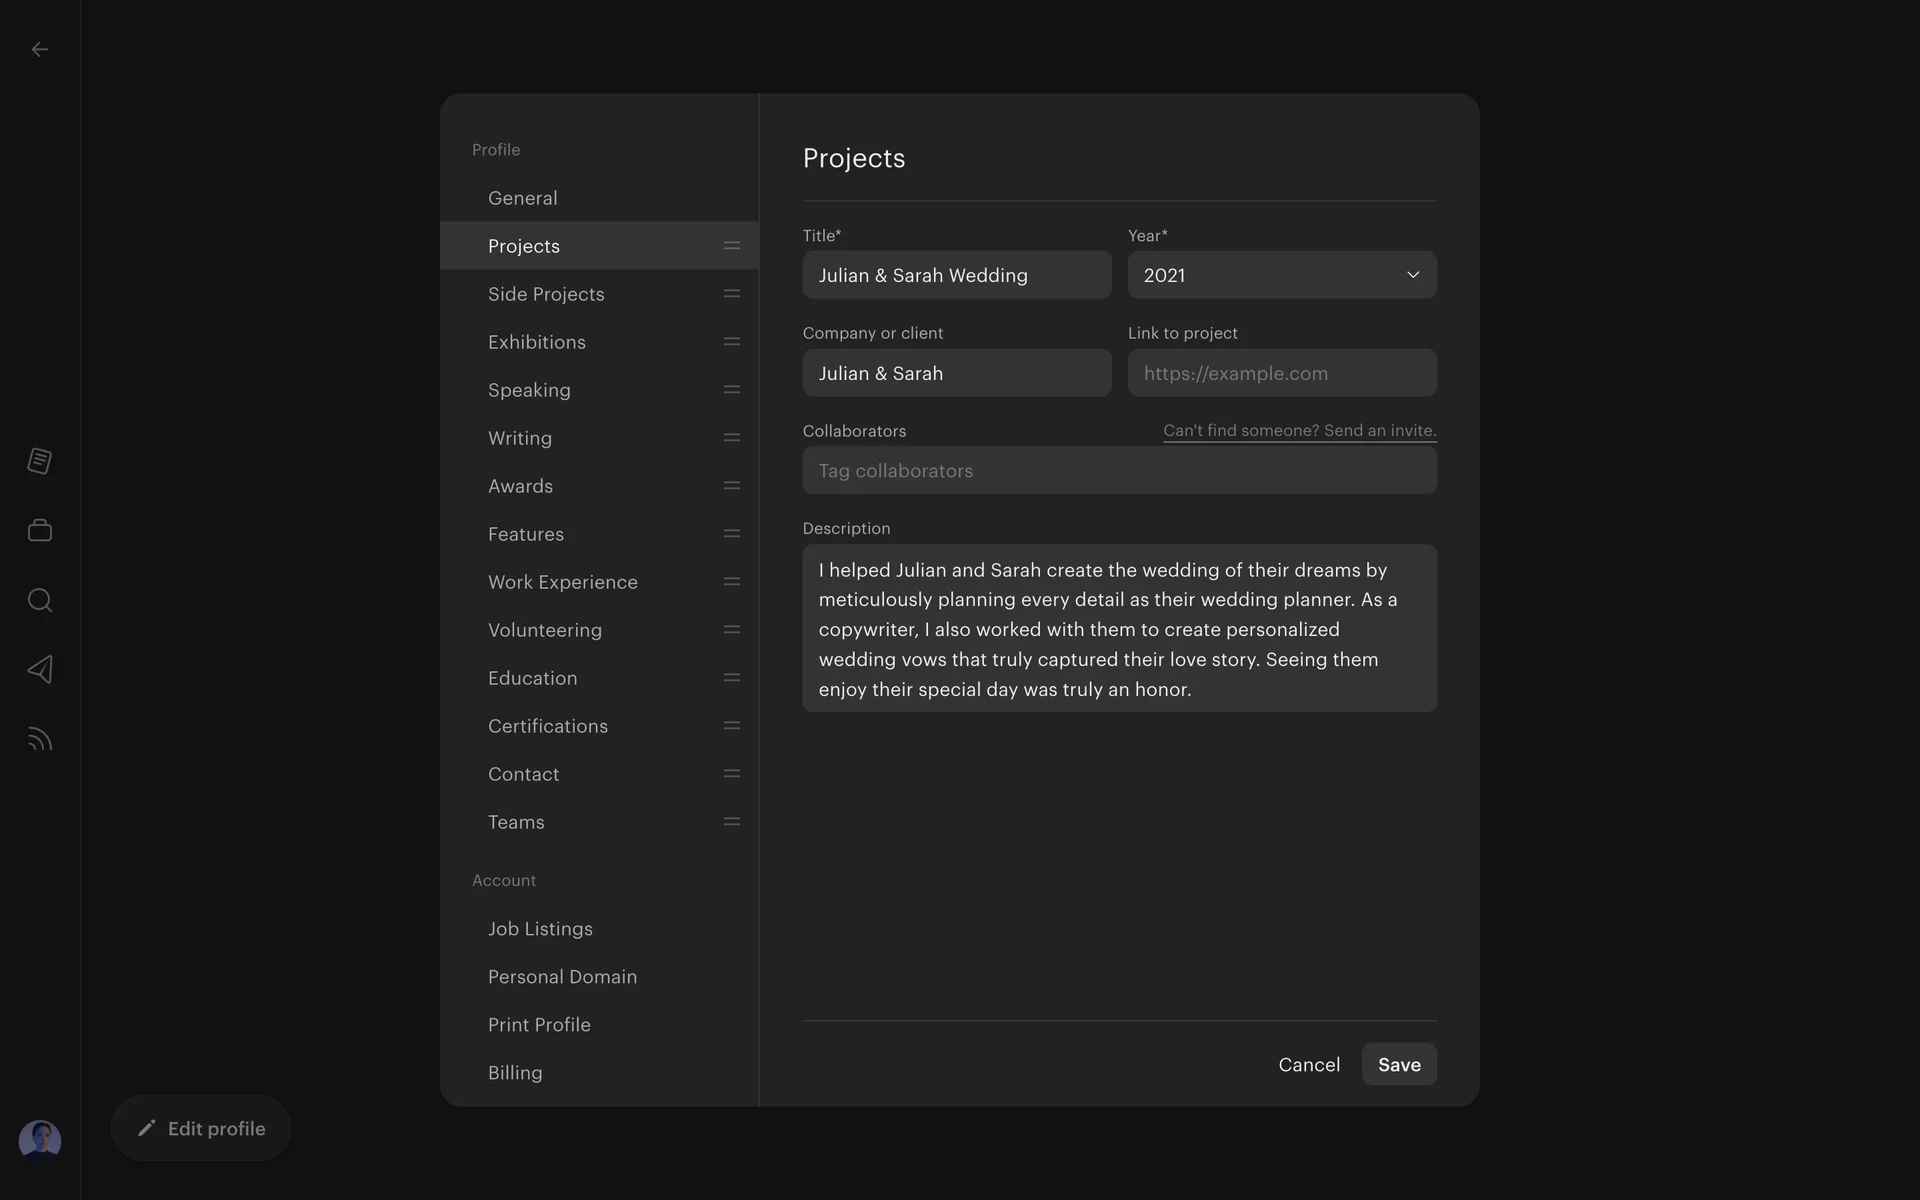Click the user avatar at bottom left
Image resolution: width=1920 pixels, height=1200 pixels.
click(40, 1140)
